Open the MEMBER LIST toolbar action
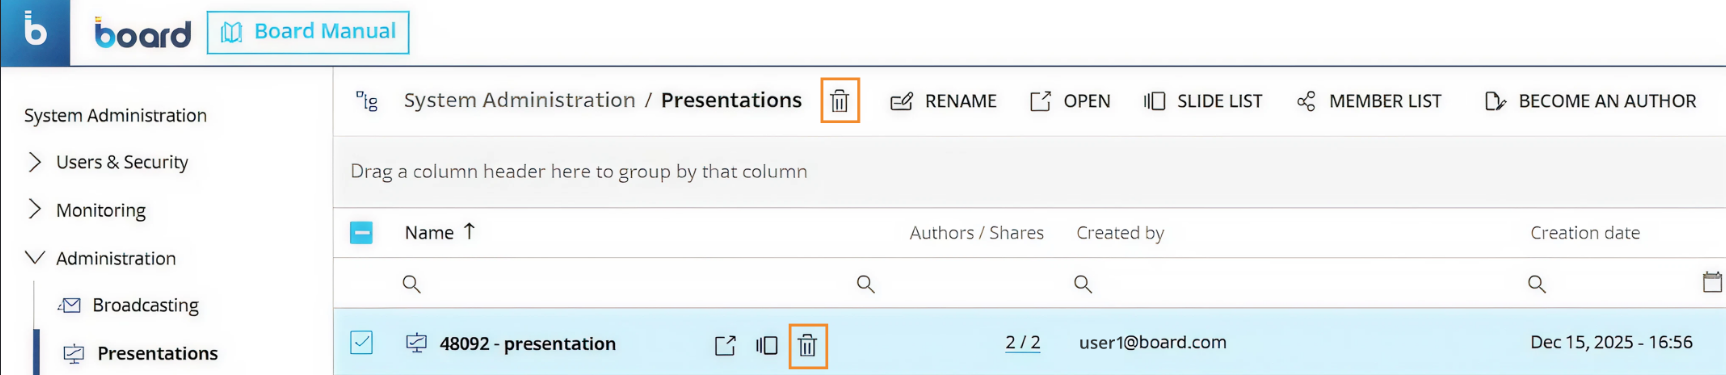The height and width of the screenshot is (375, 1726). (1369, 101)
